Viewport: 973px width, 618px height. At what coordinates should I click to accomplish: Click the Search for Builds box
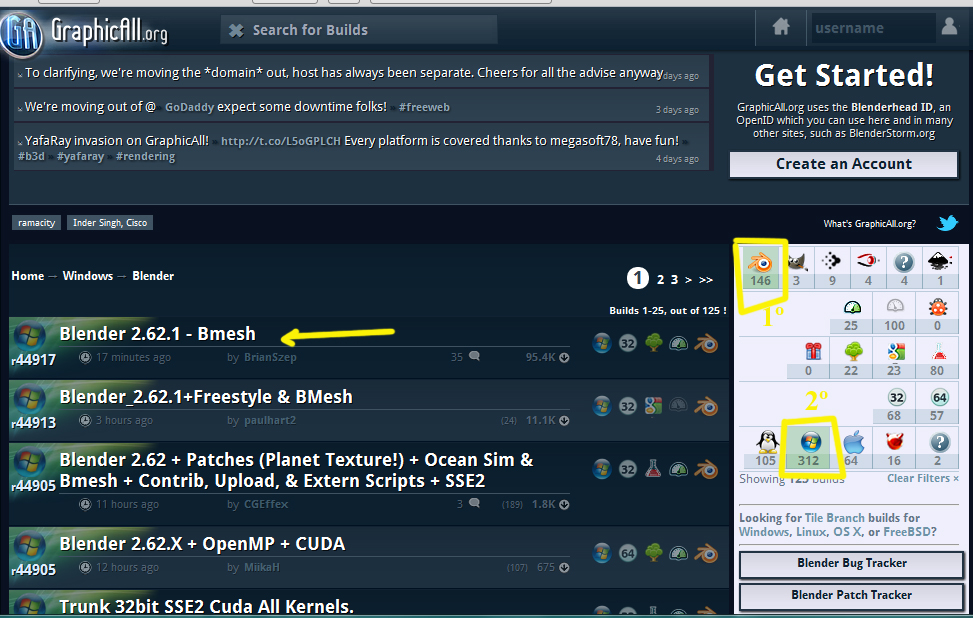point(359,30)
